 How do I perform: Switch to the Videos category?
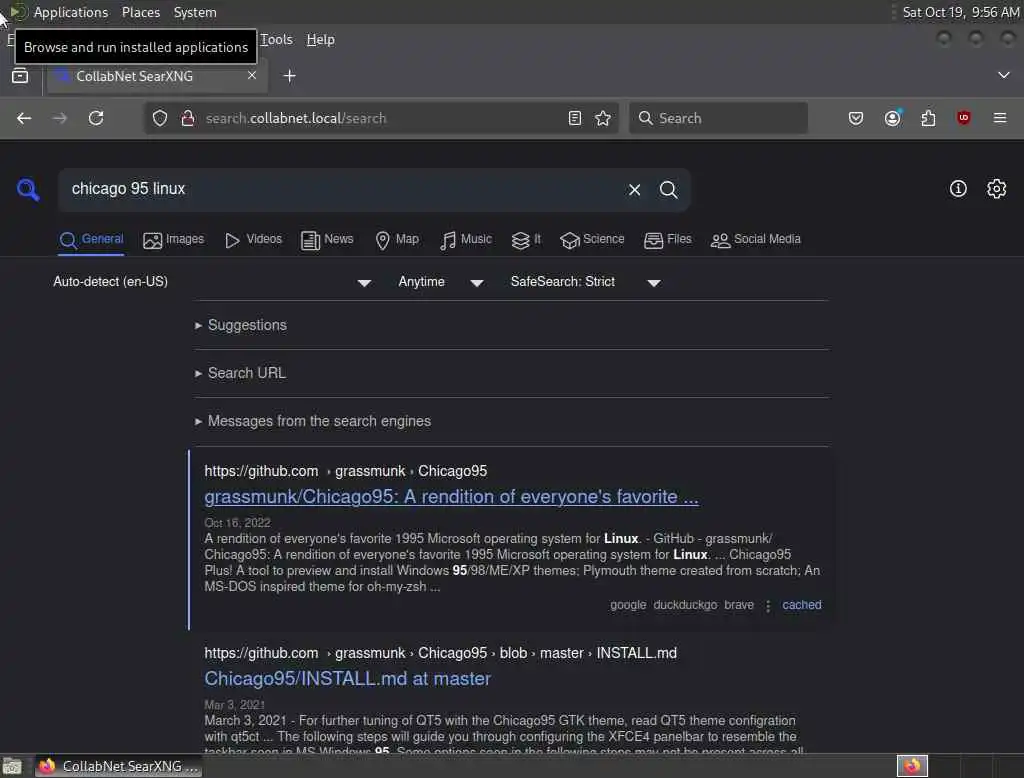tap(253, 240)
